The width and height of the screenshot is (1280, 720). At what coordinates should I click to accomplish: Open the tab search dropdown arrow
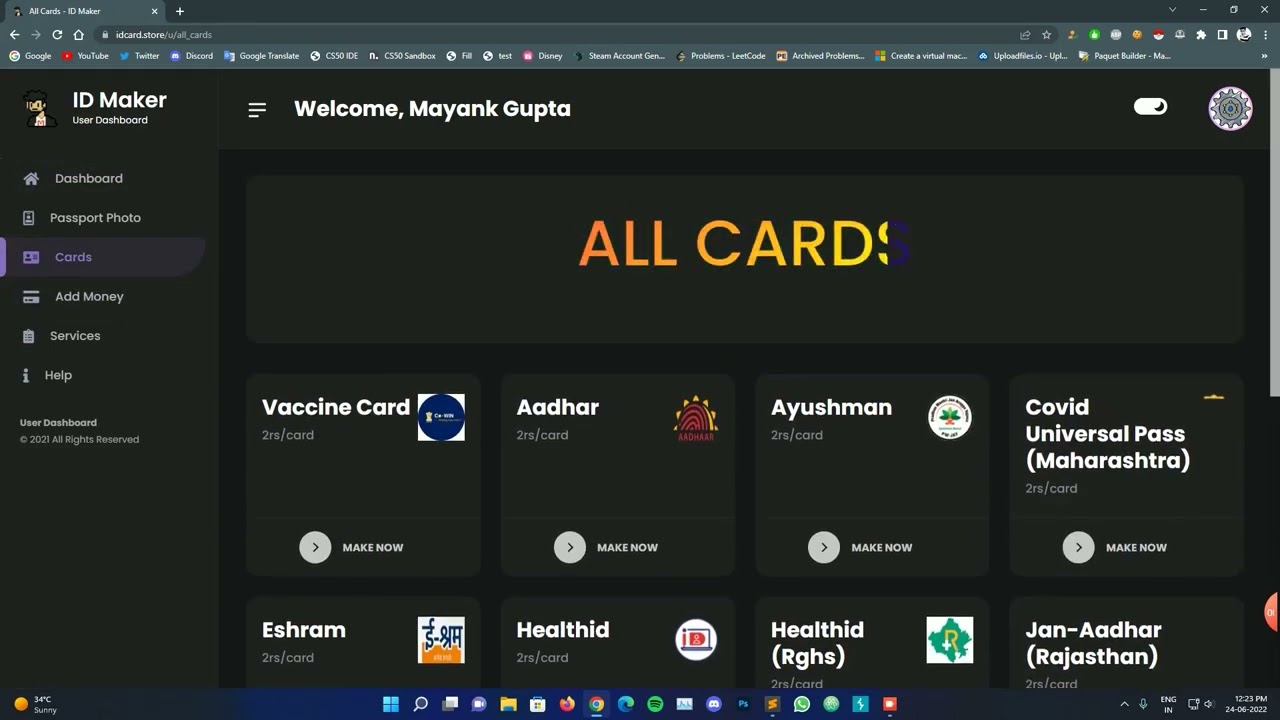coord(1172,10)
